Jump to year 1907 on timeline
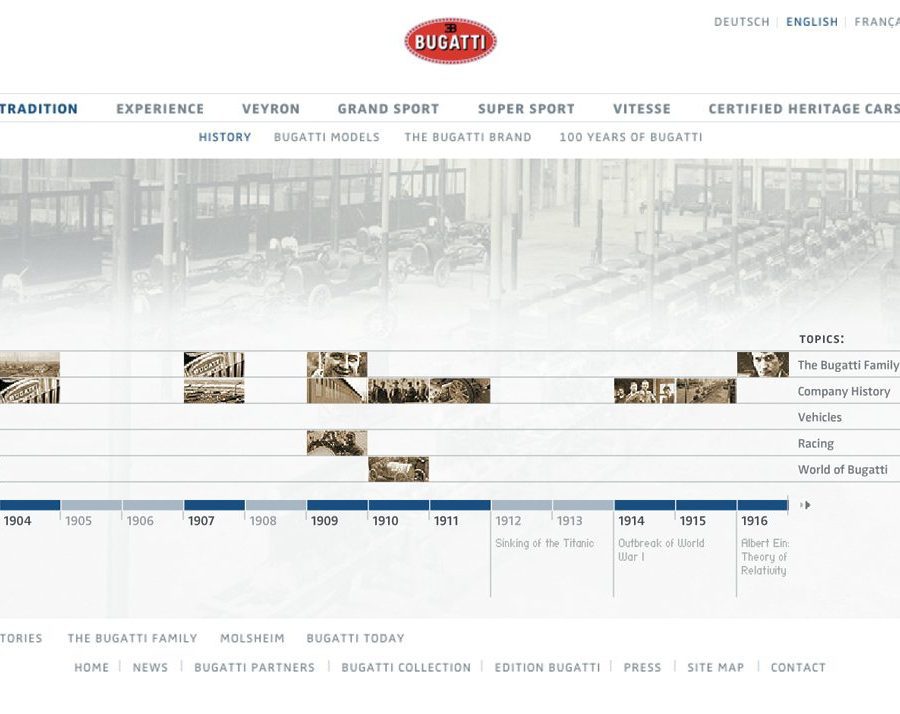The image size is (900, 714). (201, 521)
